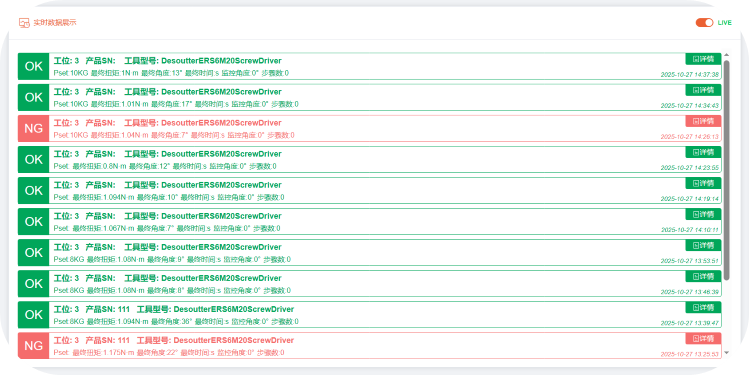Click the scrollbar up arrow
Screen dimensions: 749x375
(x=727, y=55)
